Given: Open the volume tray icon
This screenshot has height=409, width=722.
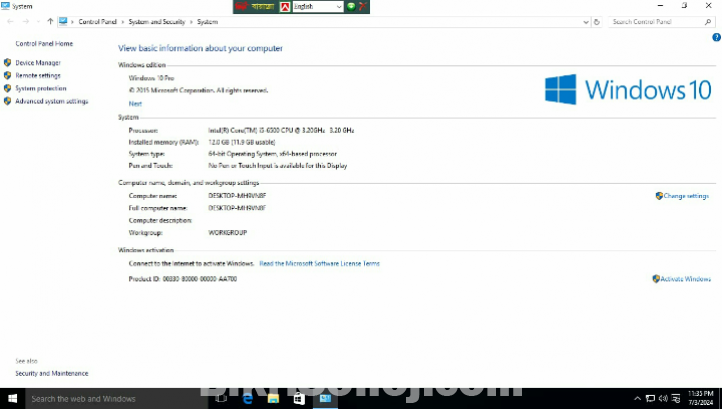Looking at the screenshot, I should click(663, 399).
